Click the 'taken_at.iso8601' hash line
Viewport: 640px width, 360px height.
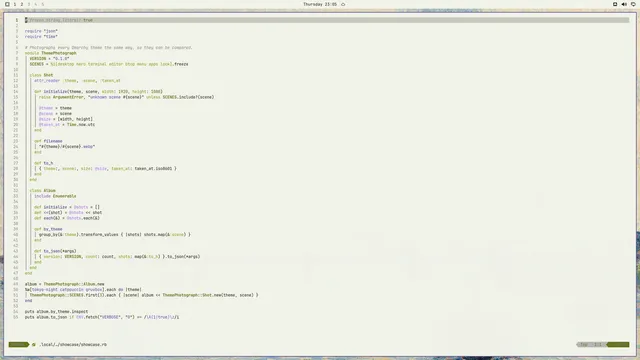(x=108, y=169)
